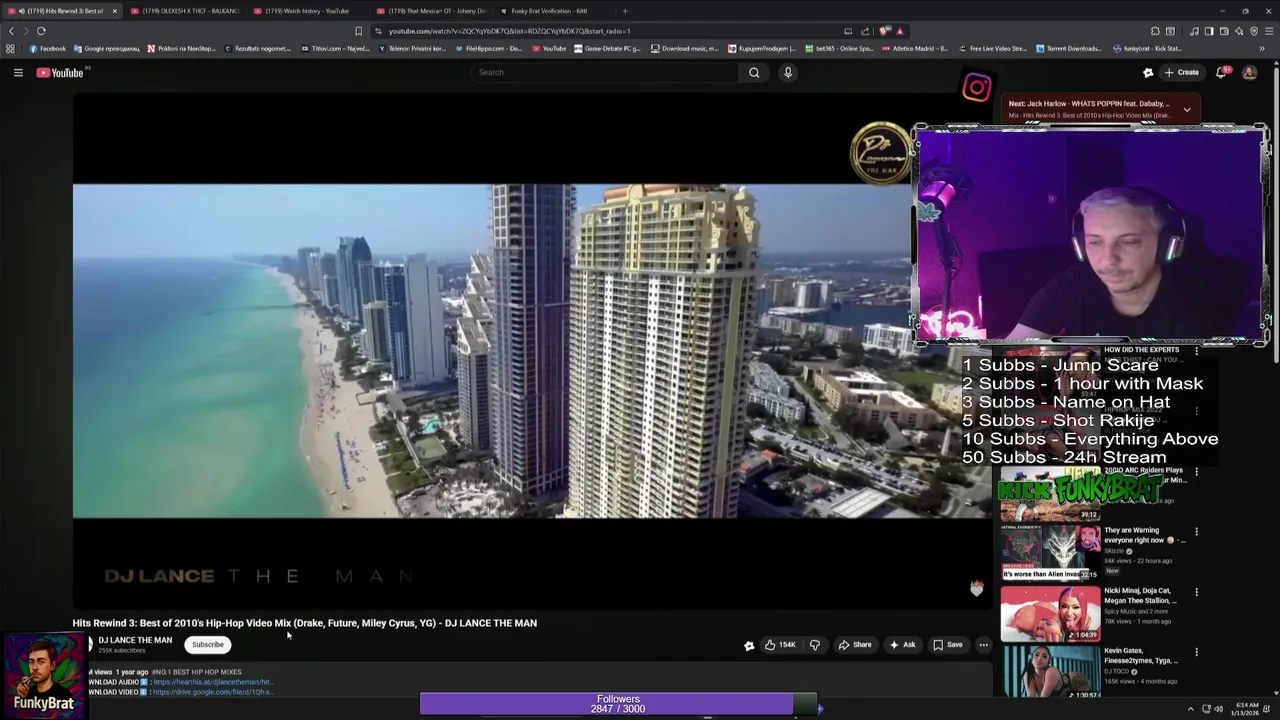Open the YouTube guide hamburger menu
The width and height of the screenshot is (1280, 720).
[x=18, y=72]
